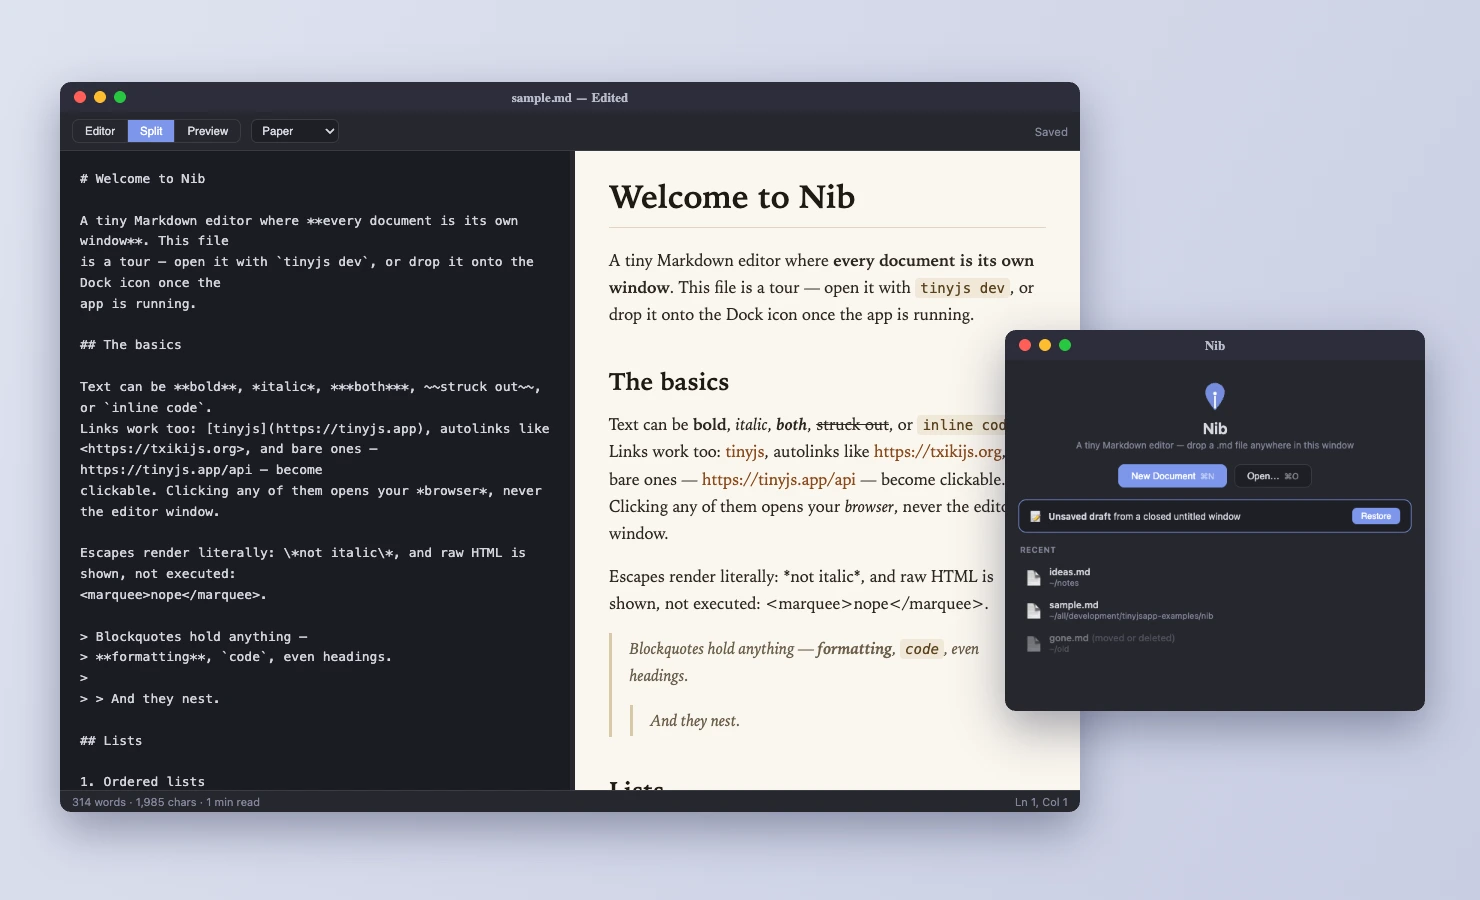Viewport: 1480px width, 900px height.
Task: Click 'And they nest.' nested blockquote in preview
Action: pyautogui.click(x=695, y=721)
